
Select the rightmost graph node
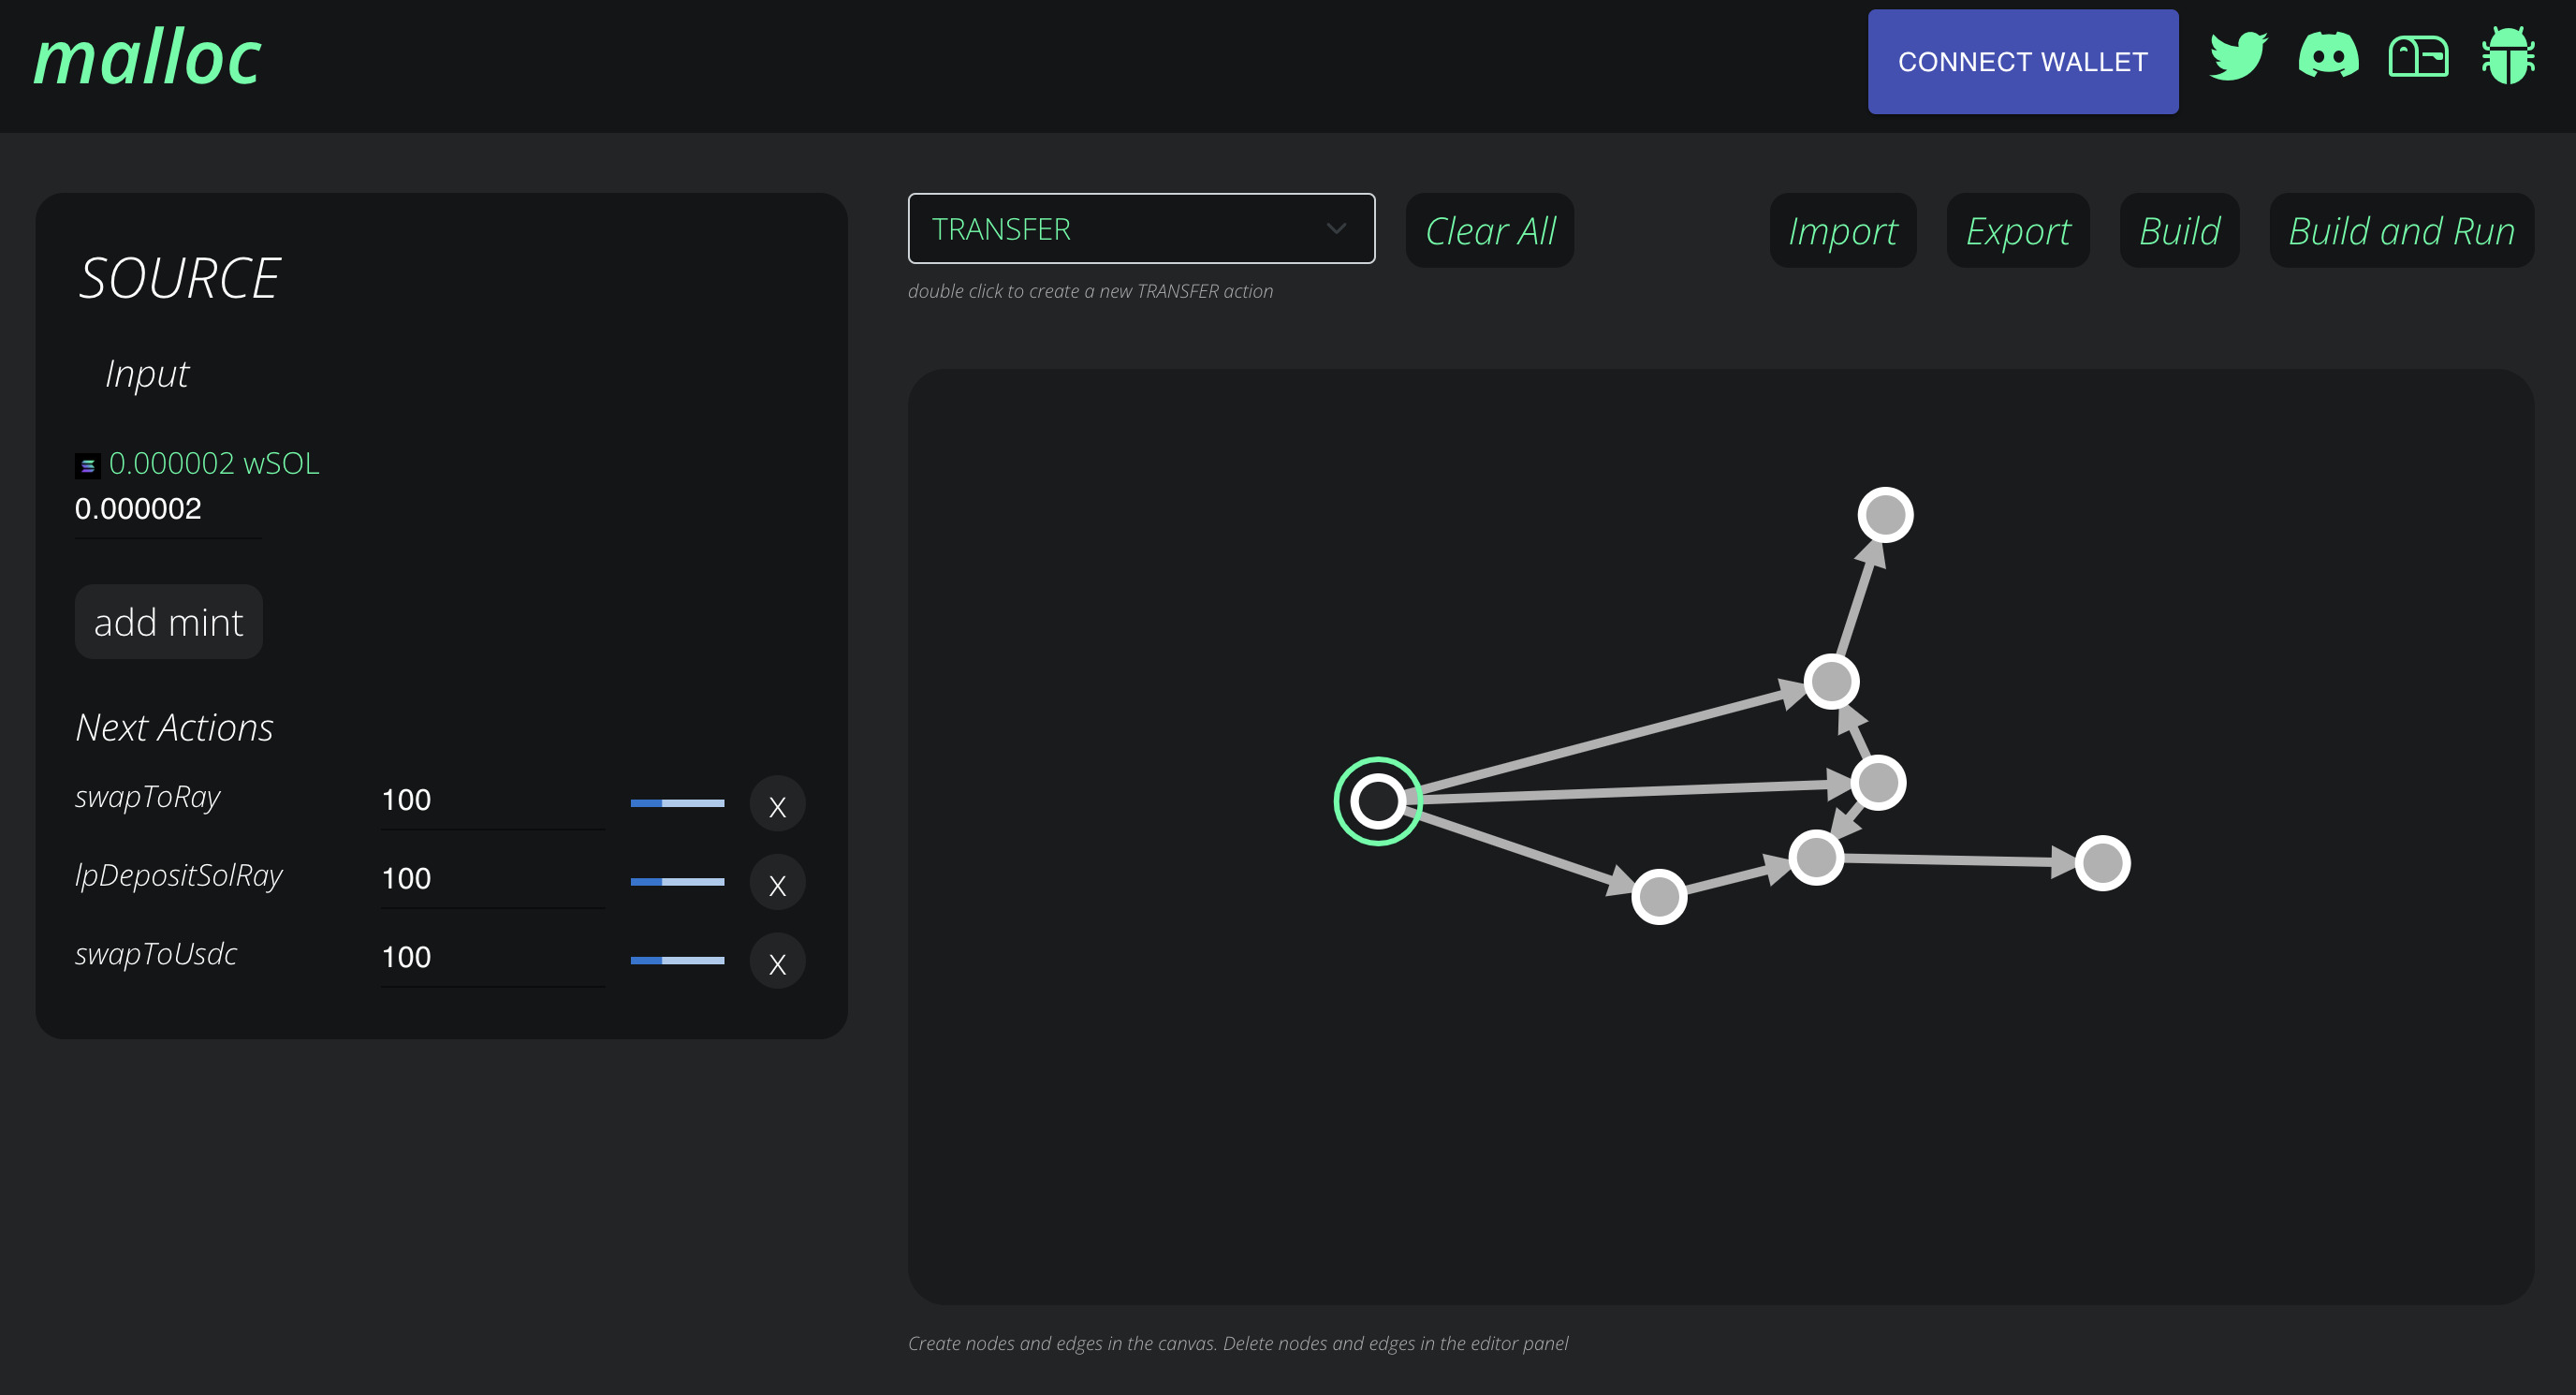[2103, 863]
